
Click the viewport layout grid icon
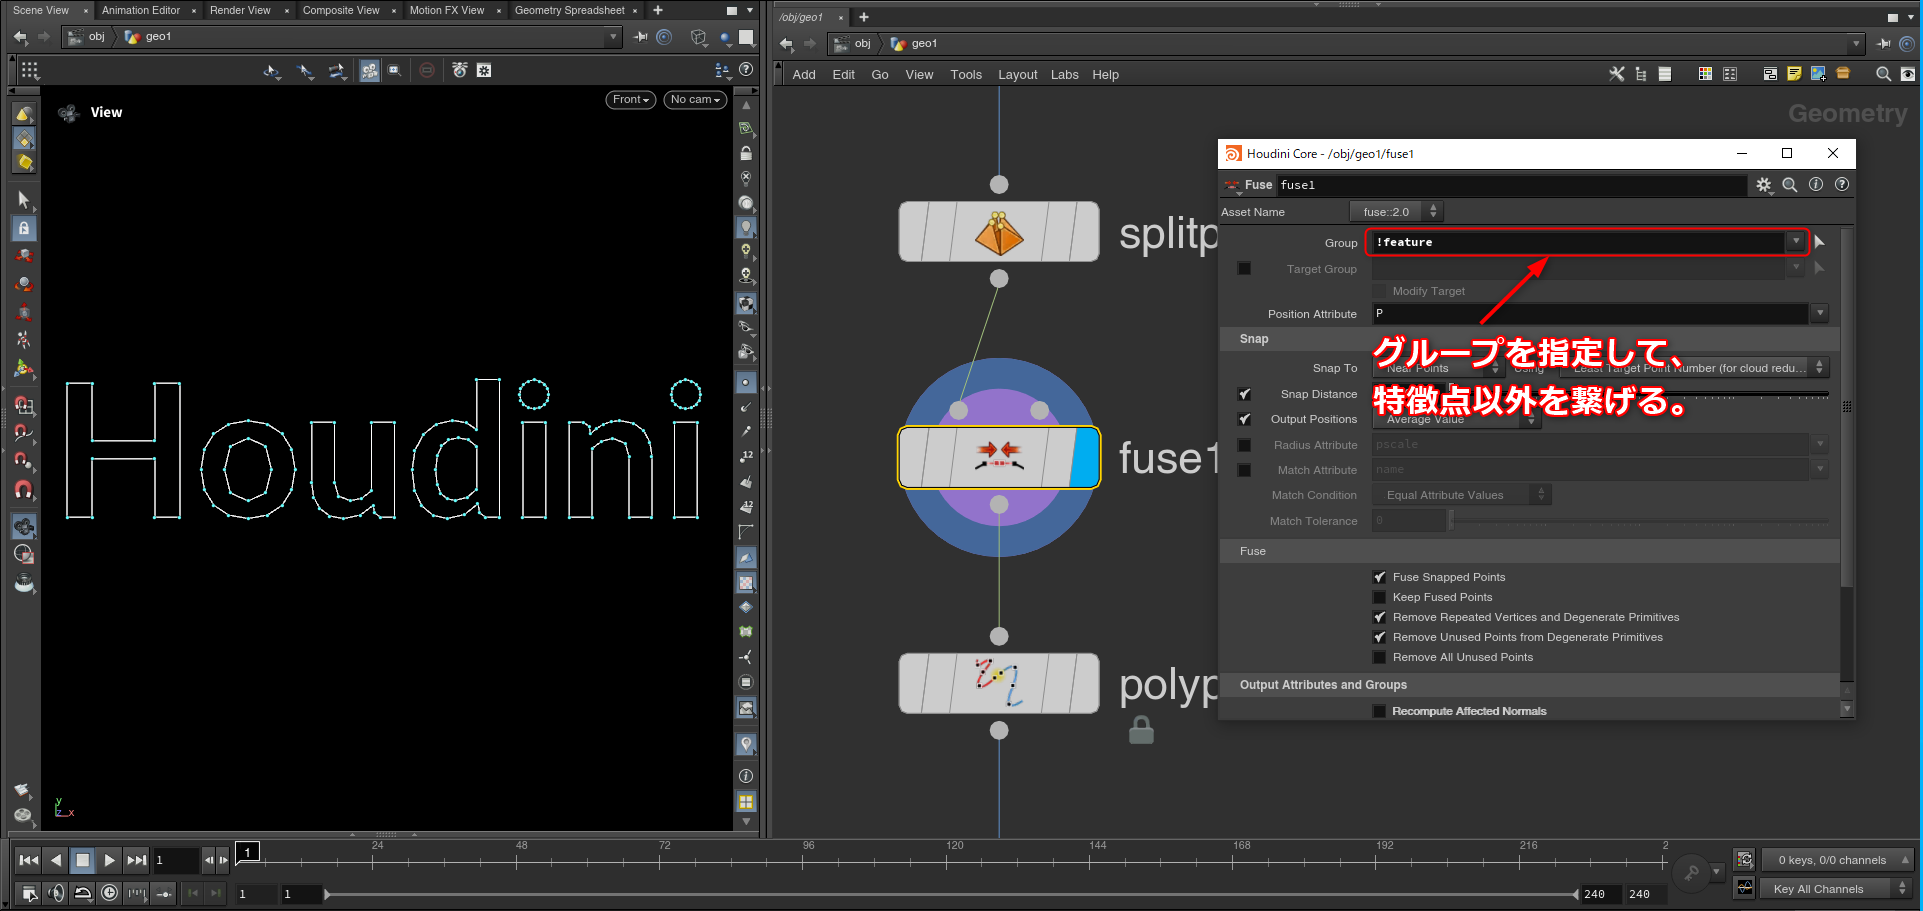coord(746,801)
